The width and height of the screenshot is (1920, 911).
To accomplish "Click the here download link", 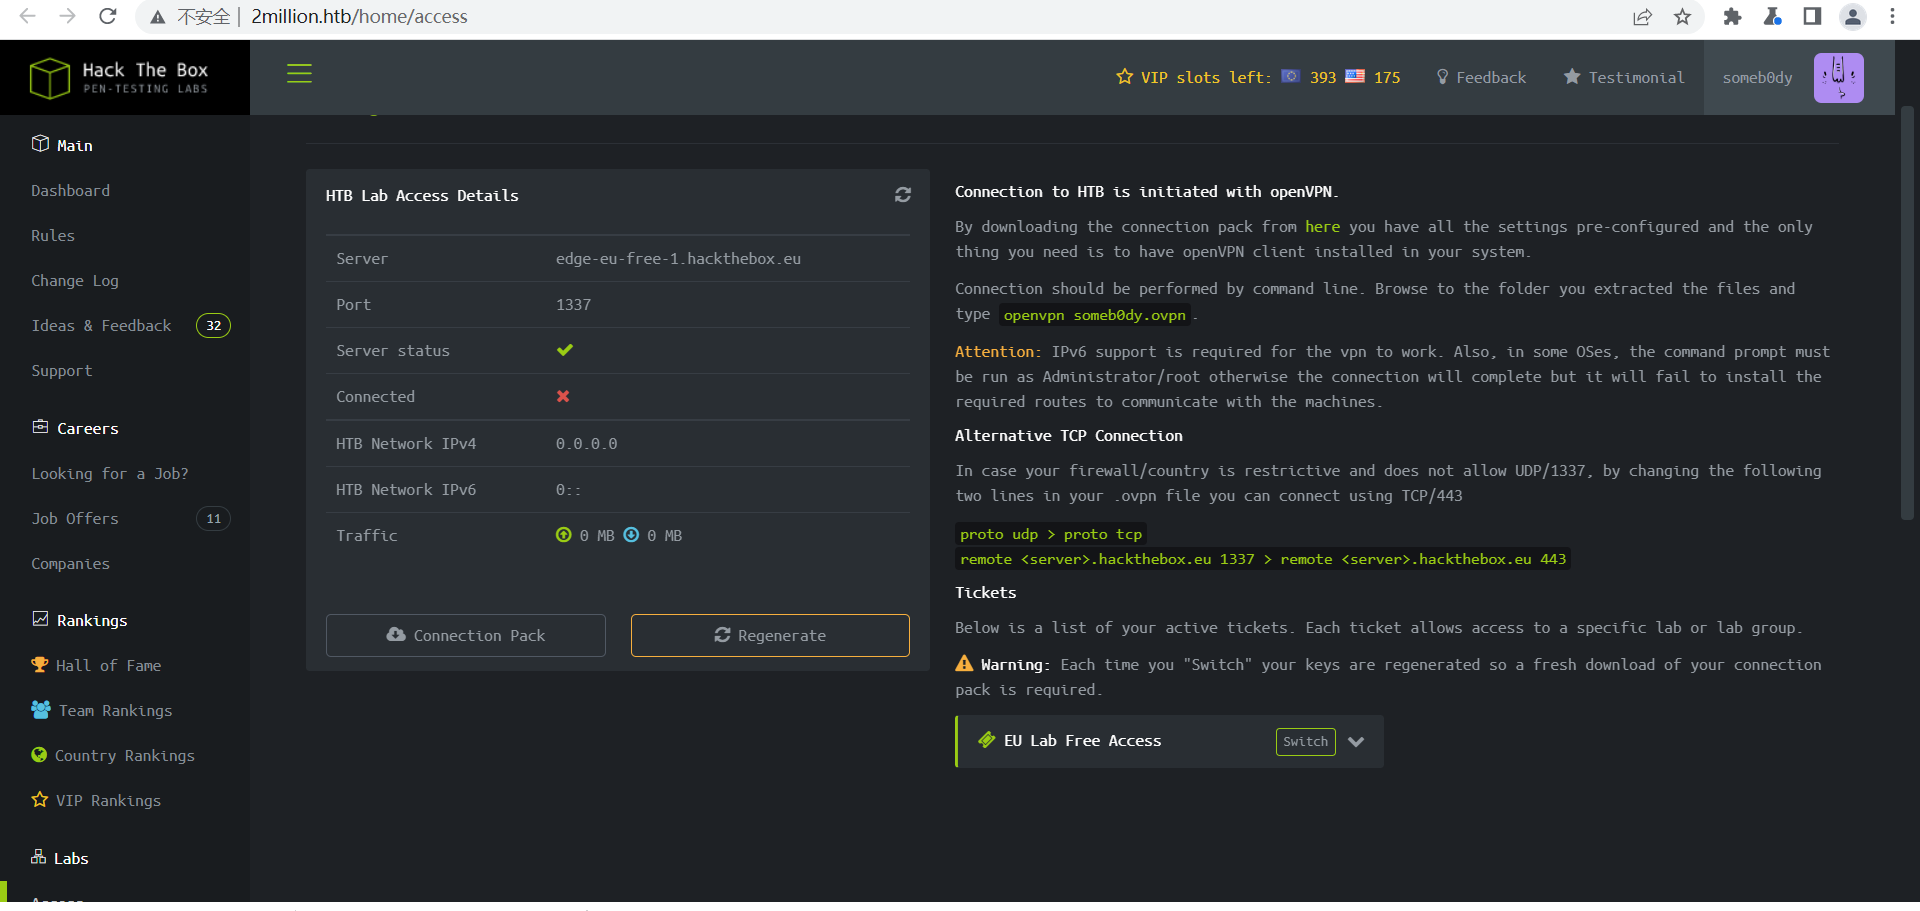I will [1322, 226].
